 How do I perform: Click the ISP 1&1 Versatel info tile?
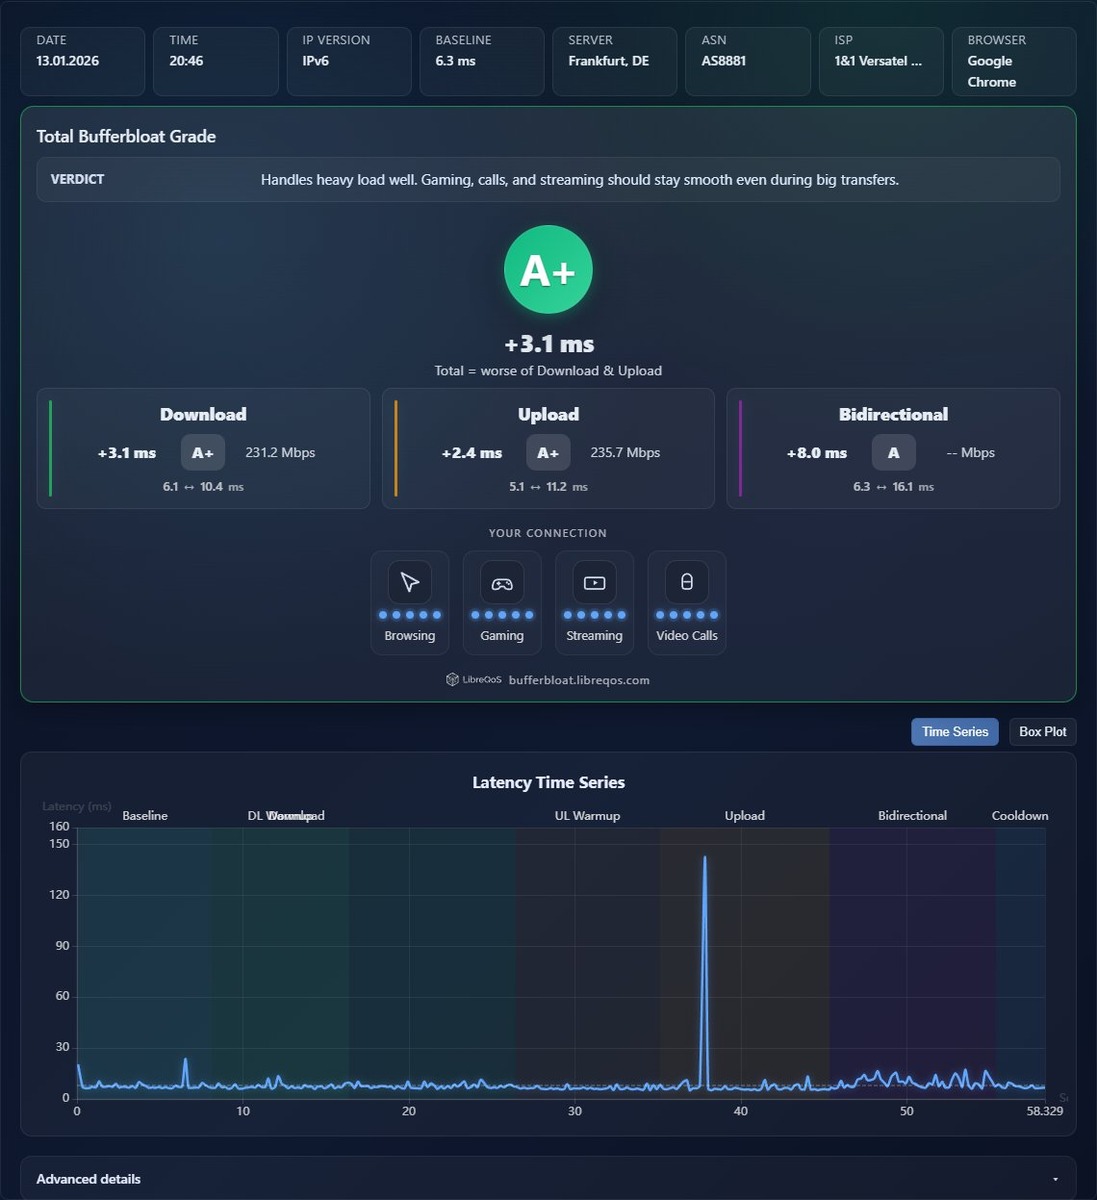point(881,62)
